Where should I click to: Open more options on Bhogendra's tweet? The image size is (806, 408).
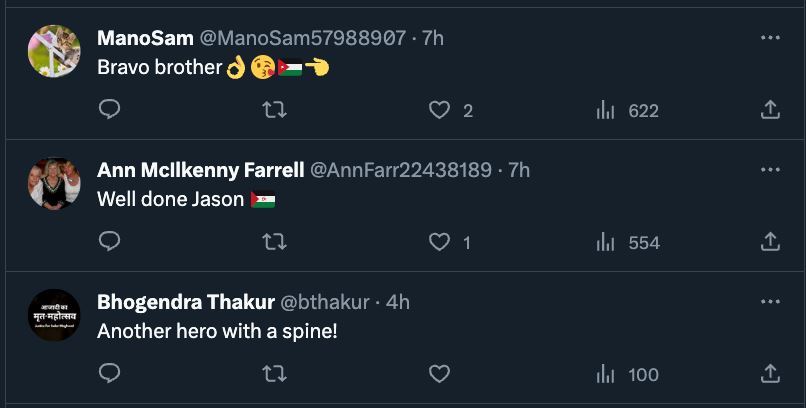pyautogui.click(x=770, y=302)
